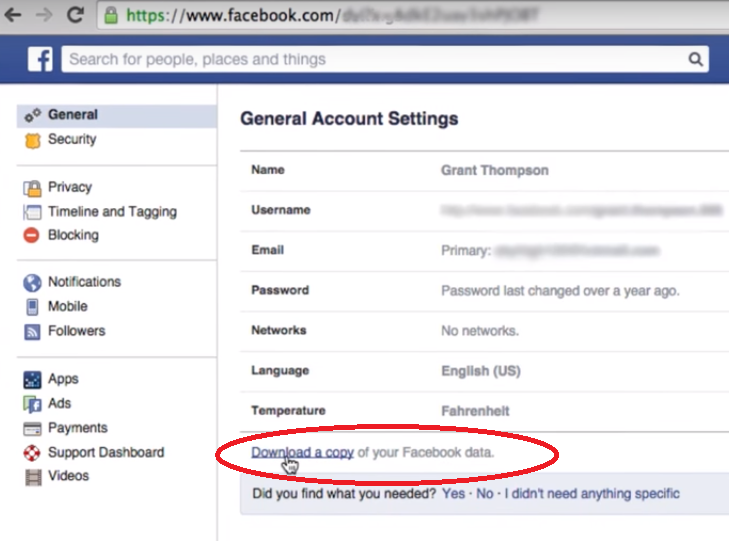
Task: Click the Password row label
Action: [280, 290]
